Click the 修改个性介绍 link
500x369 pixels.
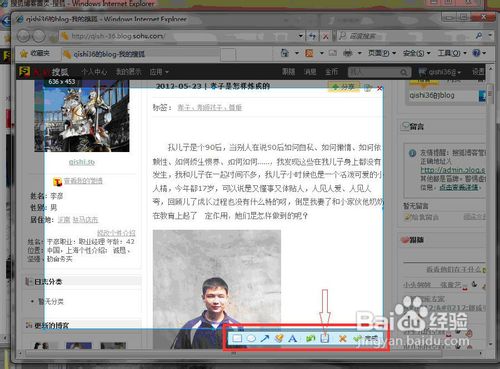116,232
